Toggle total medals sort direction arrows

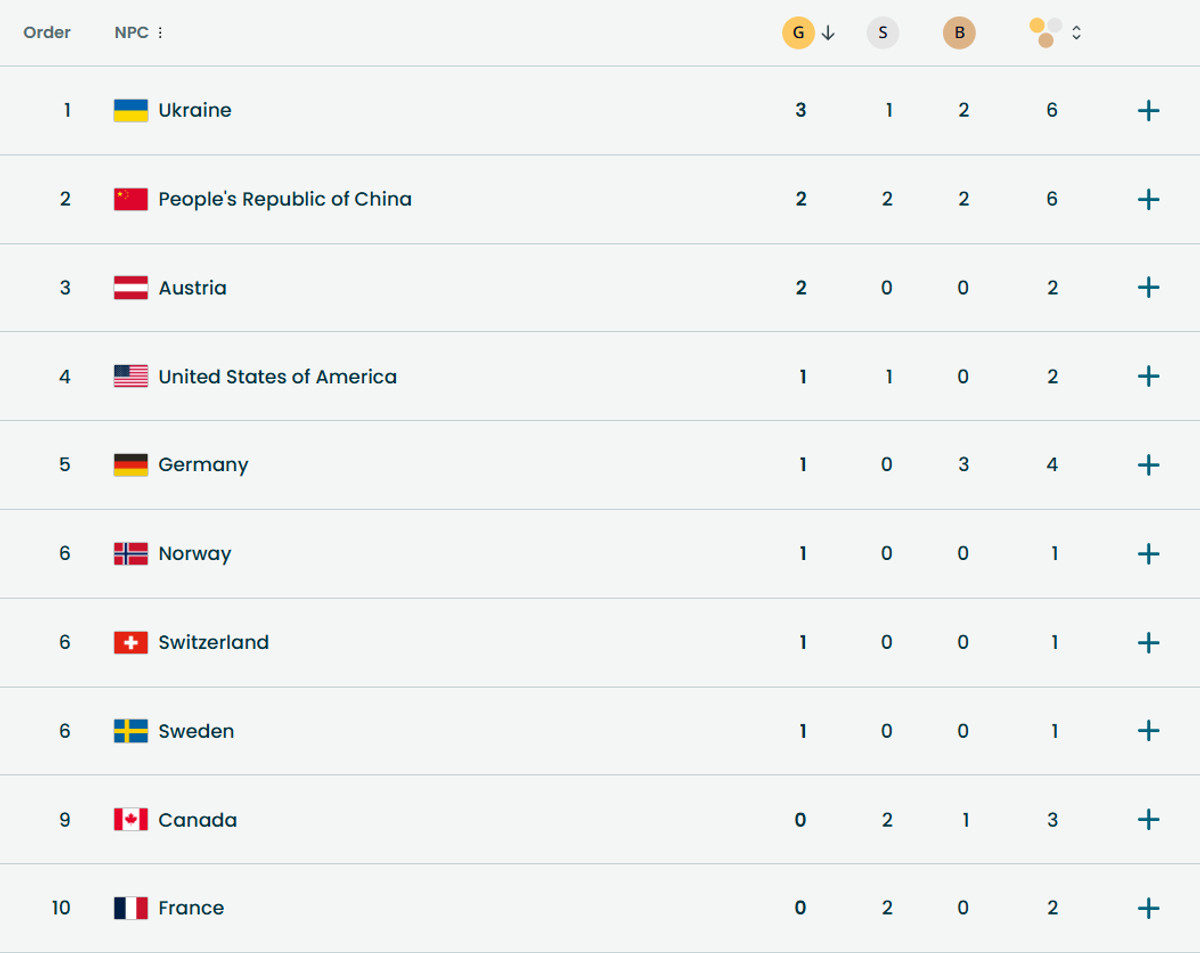coord(1076,33)
